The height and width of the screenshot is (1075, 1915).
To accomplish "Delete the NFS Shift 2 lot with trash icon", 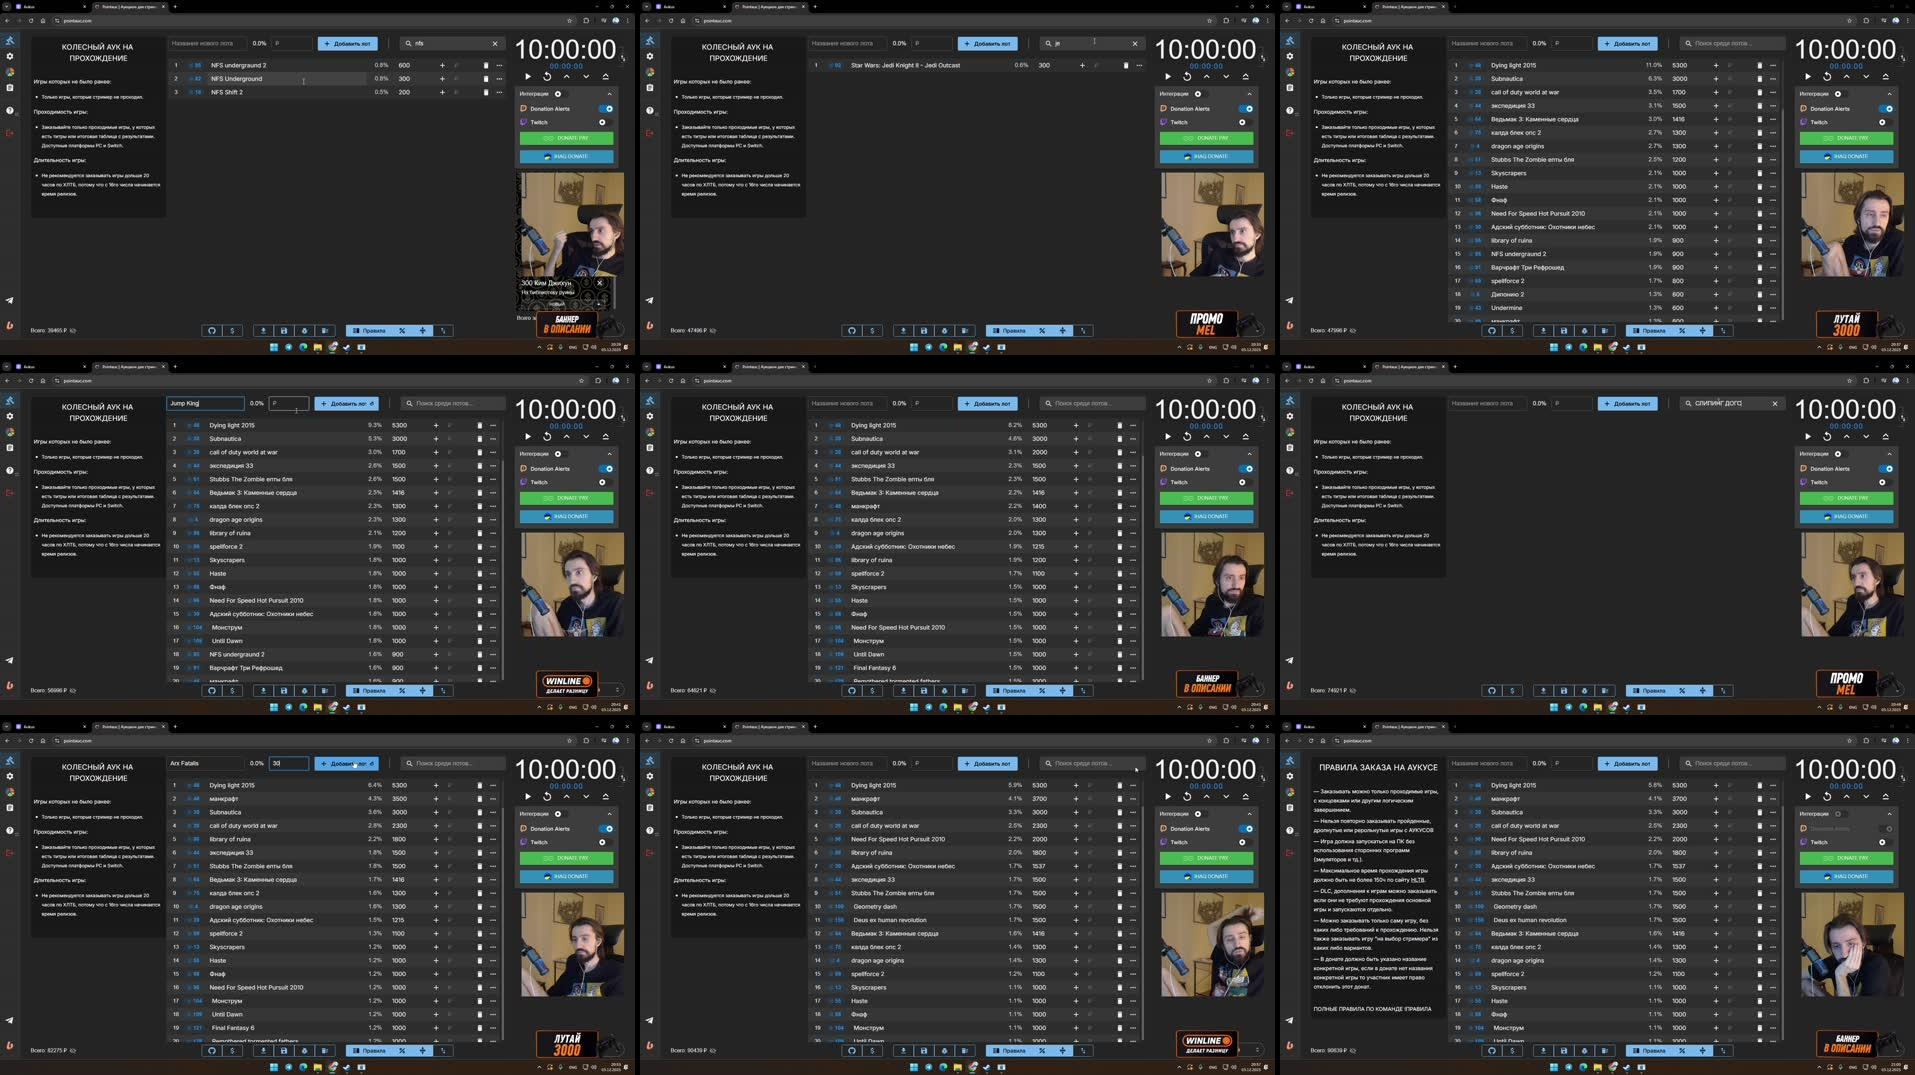I will (486, 92).
